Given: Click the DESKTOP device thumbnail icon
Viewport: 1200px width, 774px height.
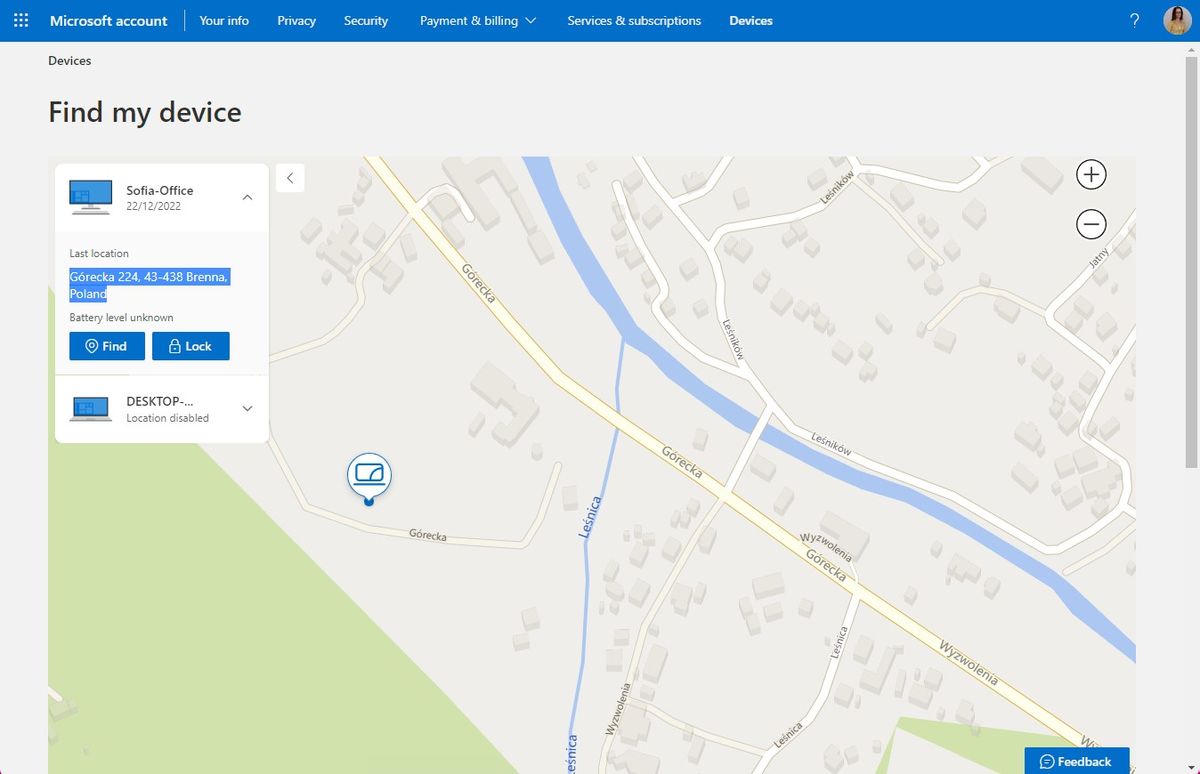Looking at the screenshot, I should [x=90, y=408].
